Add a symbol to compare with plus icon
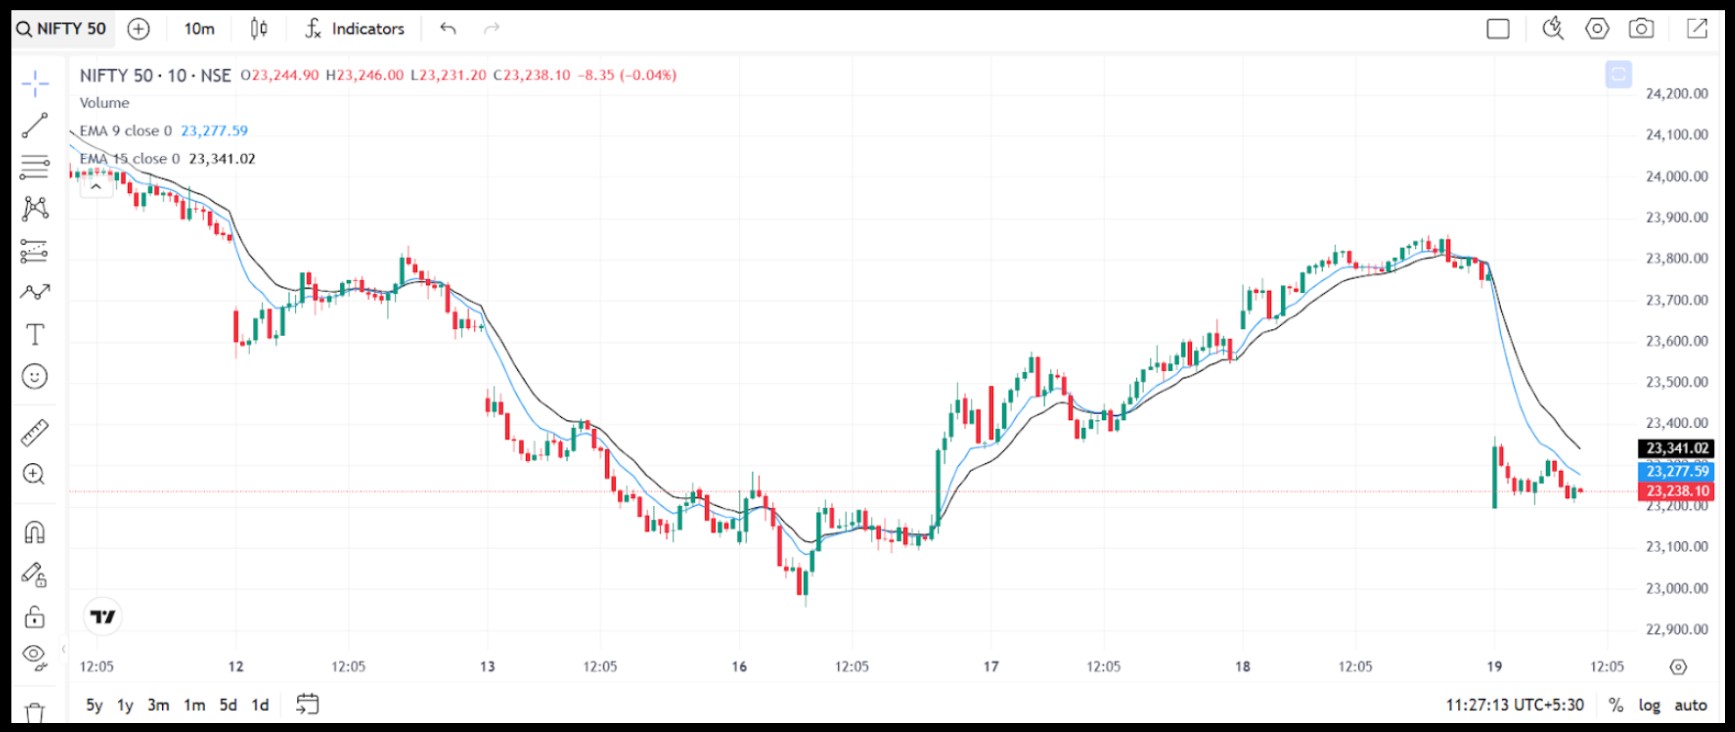This screenshot has height=732, width=1735. pyautogui.click(x=139, y=29)
